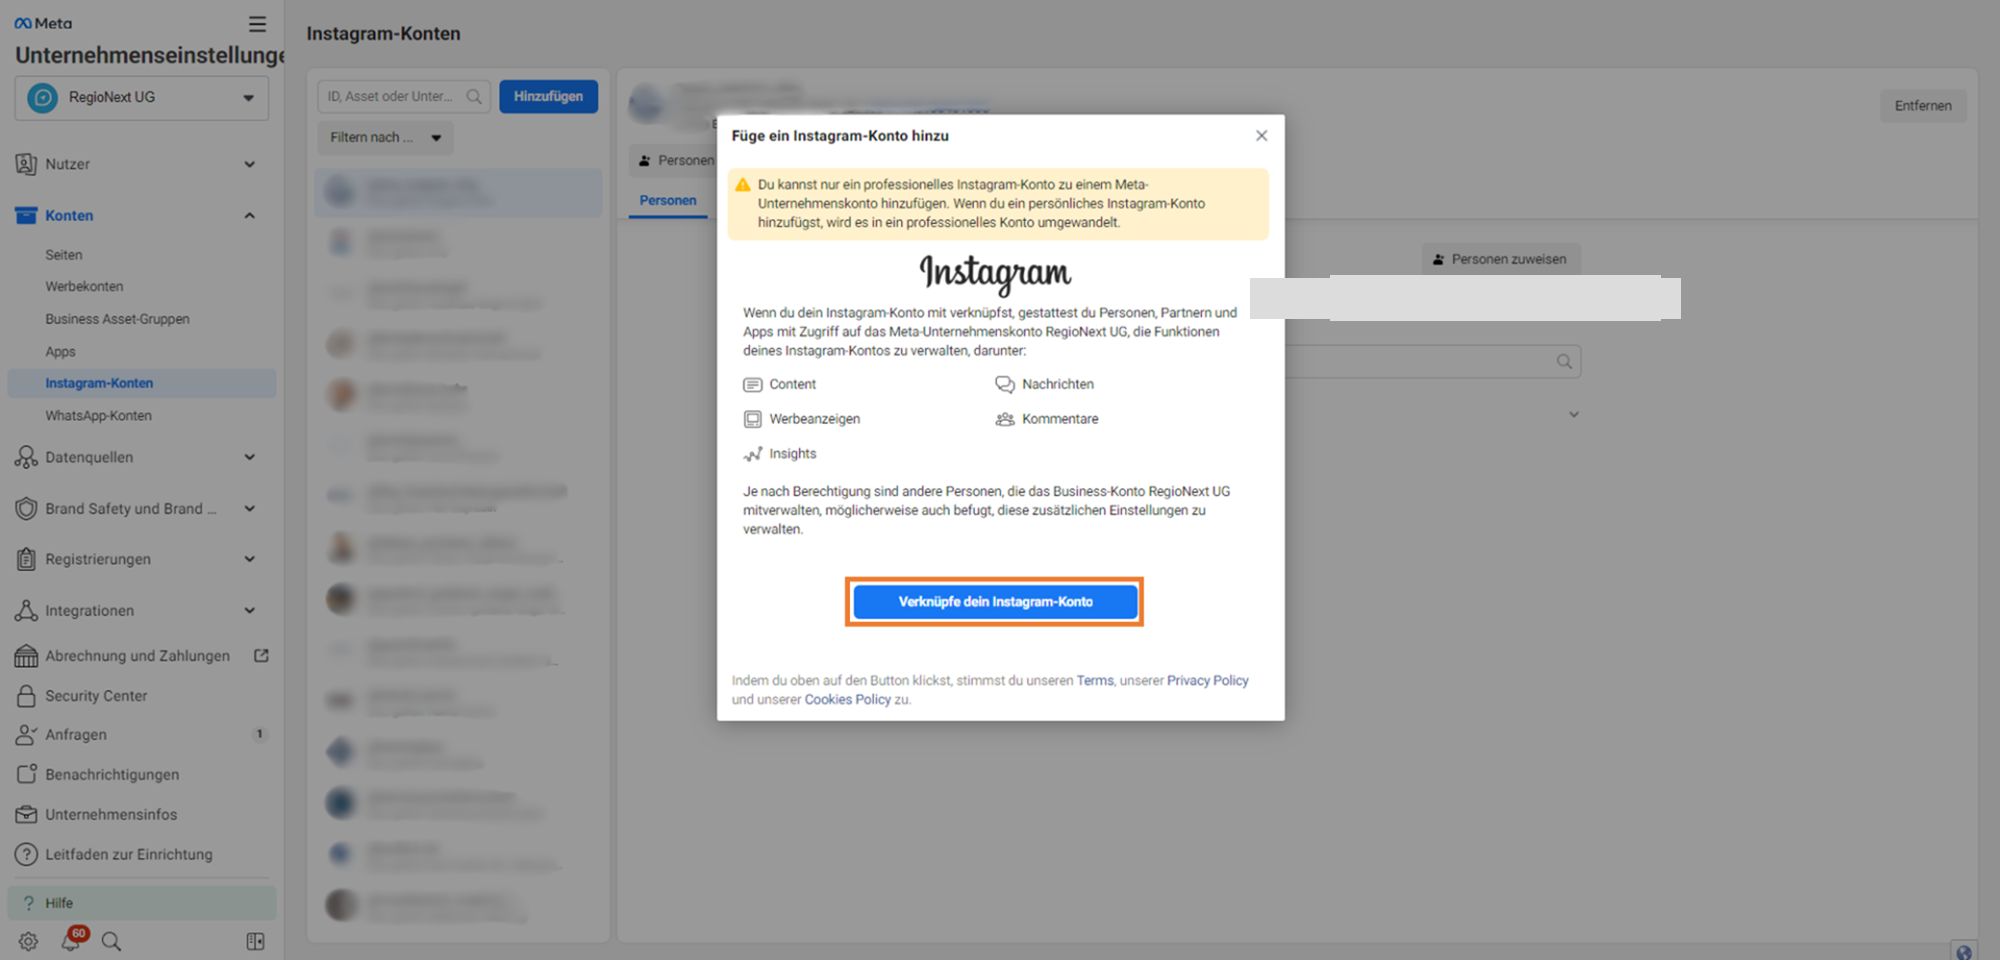Select Apps under Konten
The height and width of the screenshot is (960, 2000).
coord(60,352)
